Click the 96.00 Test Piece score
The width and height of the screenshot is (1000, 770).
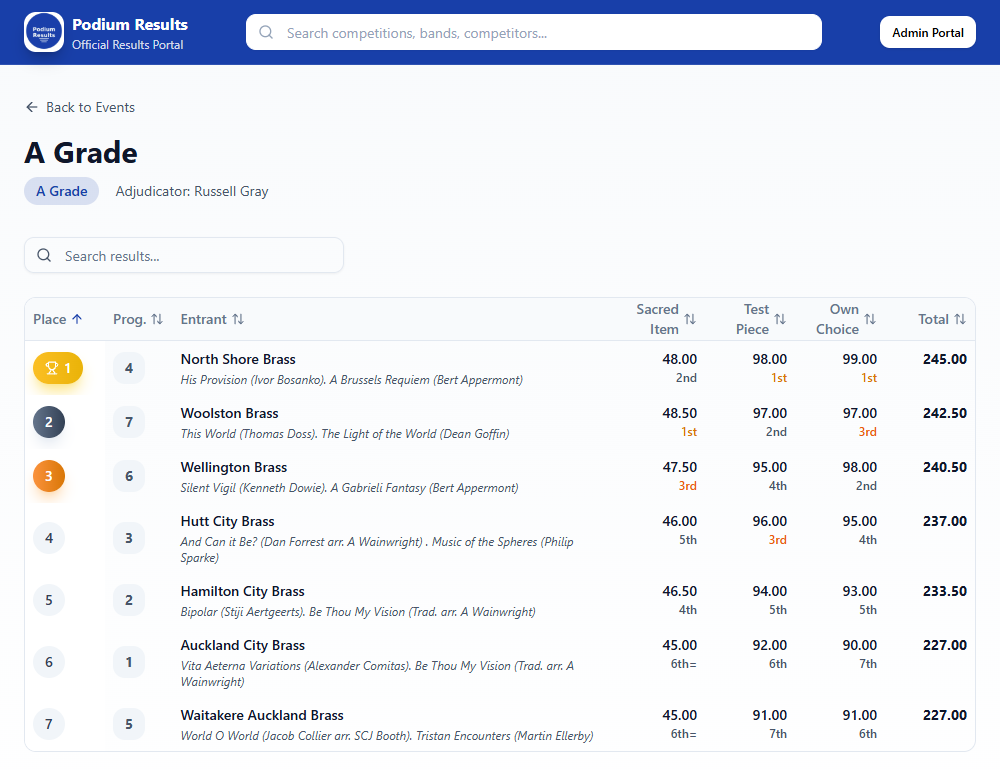pos(769,521)
